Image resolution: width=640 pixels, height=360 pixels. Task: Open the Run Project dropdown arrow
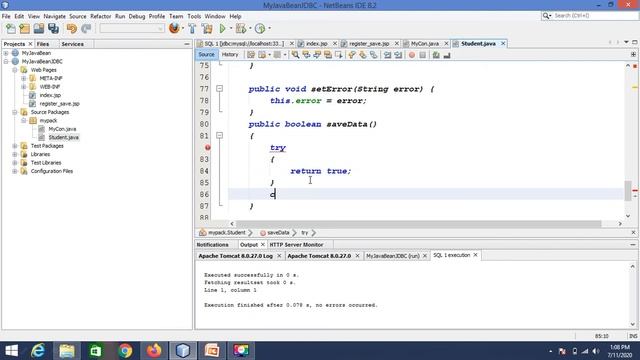click(231, 29)
